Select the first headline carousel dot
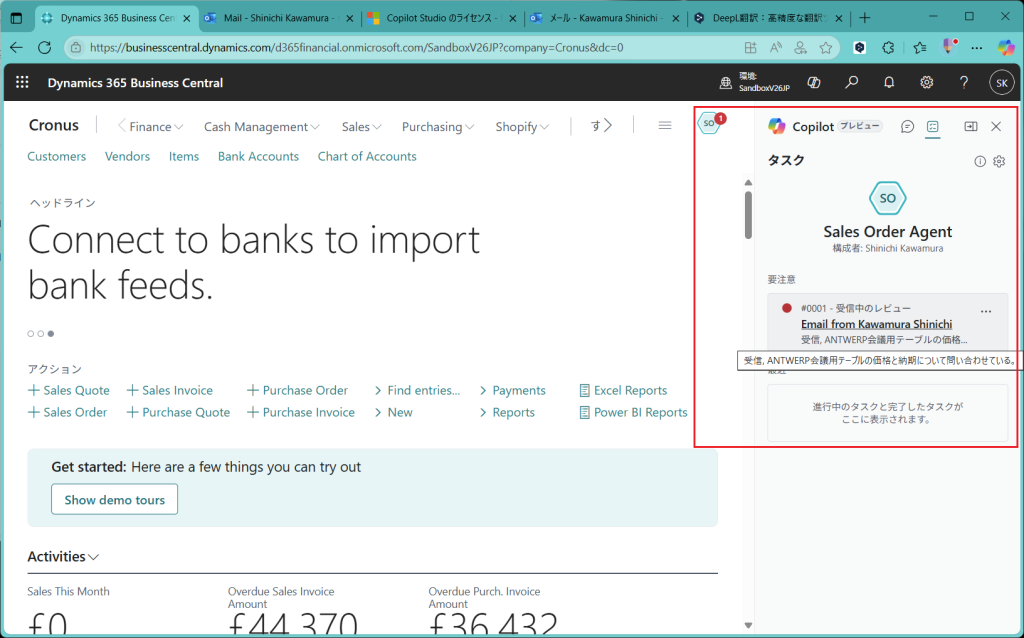Viewport: 1024px width, 638px height. (31, 334)
